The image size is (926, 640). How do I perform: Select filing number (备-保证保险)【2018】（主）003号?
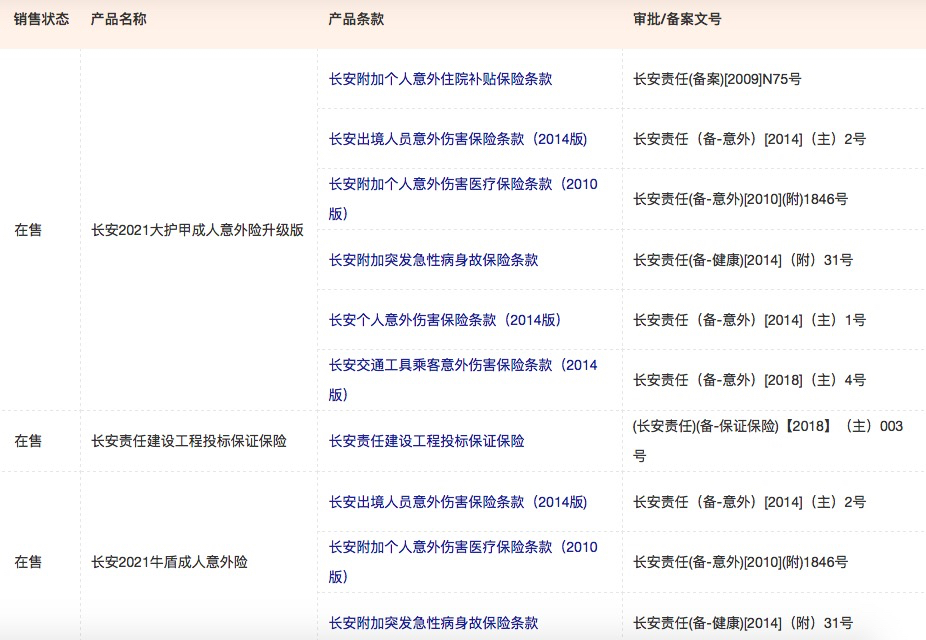pos(768,441)
